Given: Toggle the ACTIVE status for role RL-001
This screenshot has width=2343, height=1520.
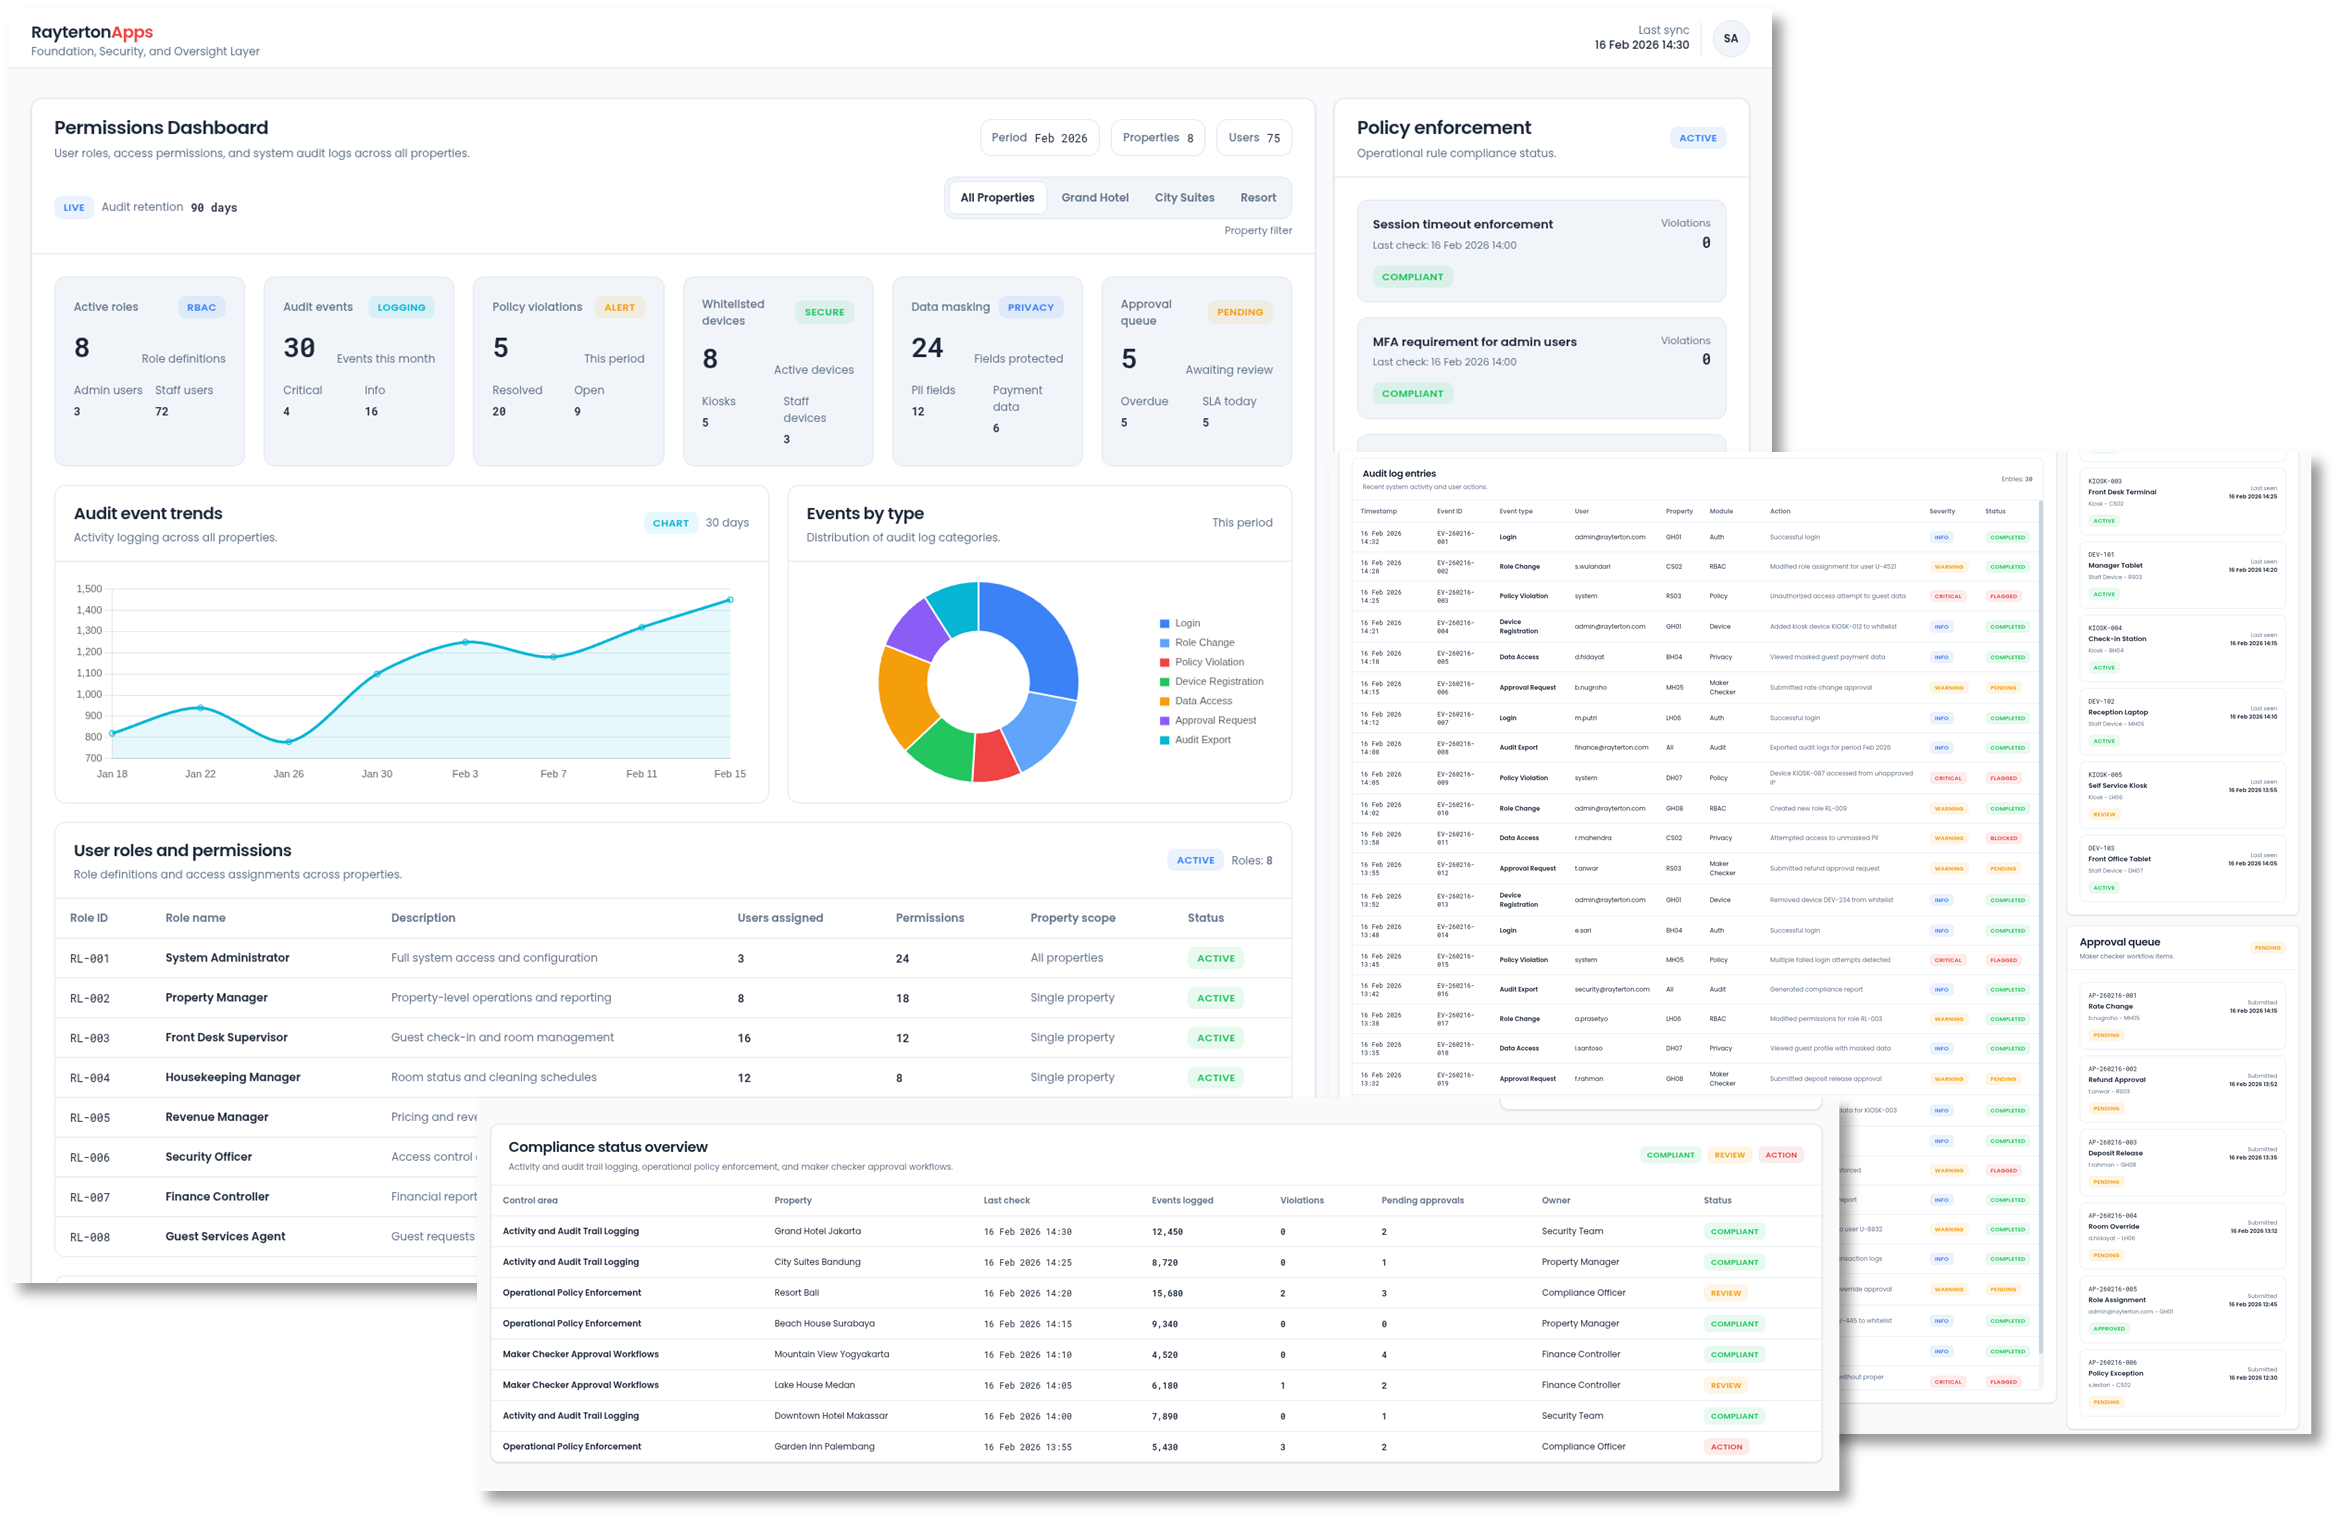Looking at the screenshot, I should click(1215, 957).
